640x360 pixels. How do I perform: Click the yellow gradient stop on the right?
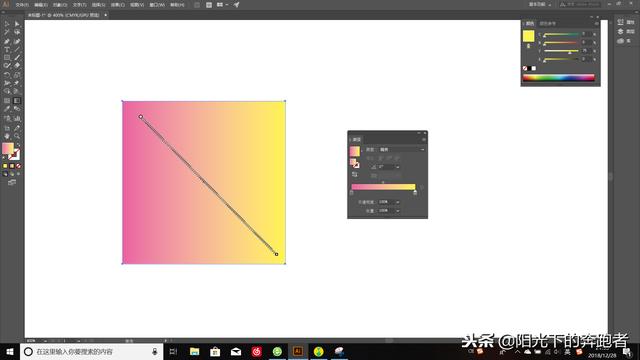pyautogui.click(x=415, y=193)
